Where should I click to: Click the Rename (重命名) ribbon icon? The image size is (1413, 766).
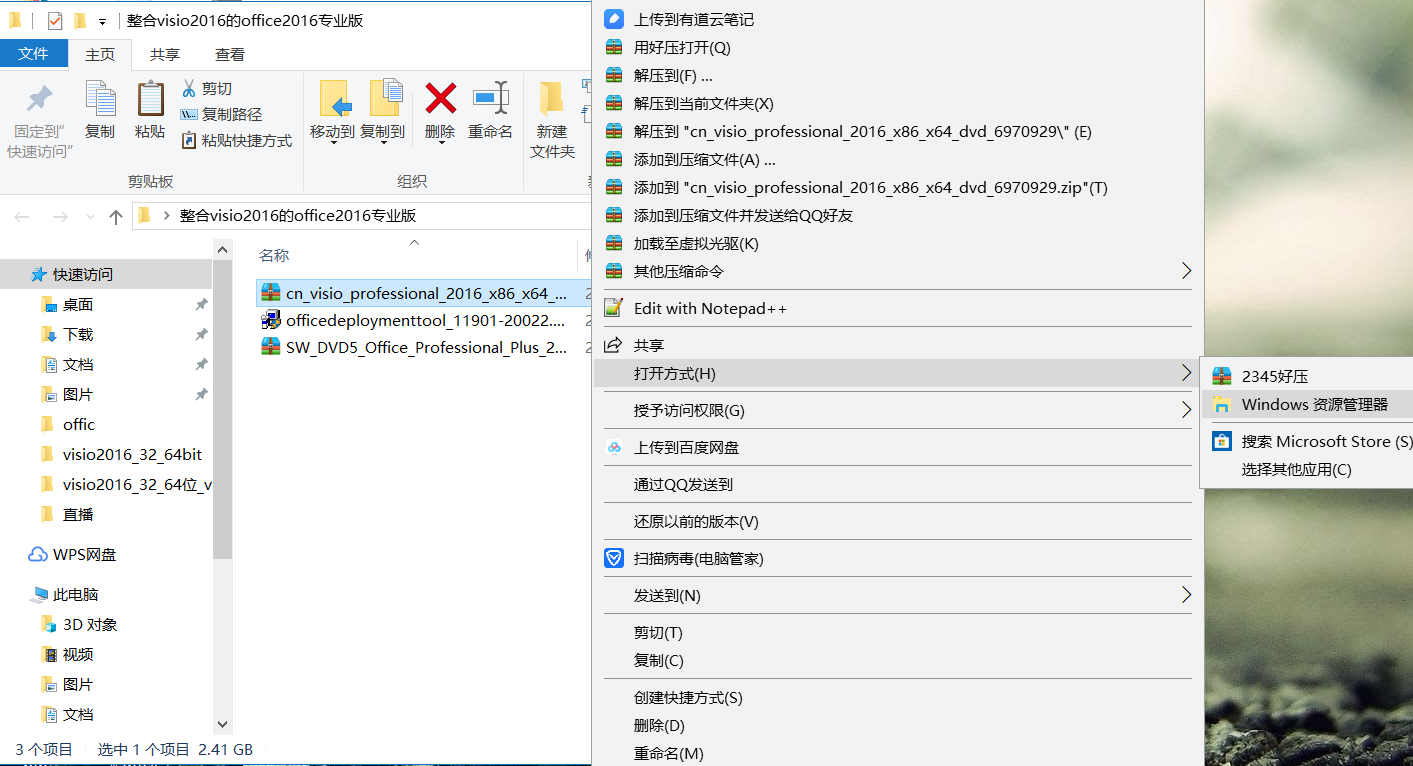click(490, 98)
